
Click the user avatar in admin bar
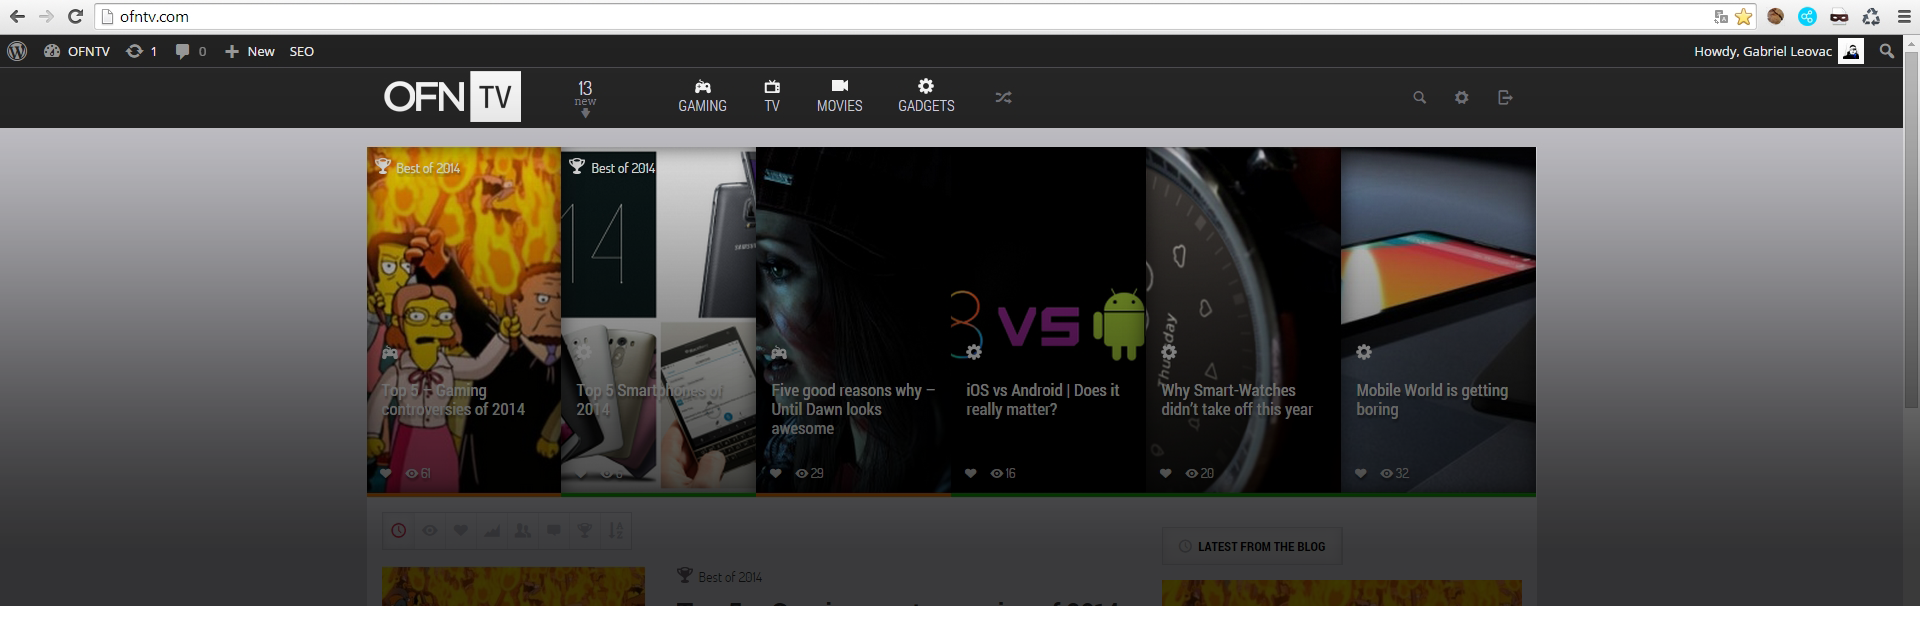point(1851,52)
